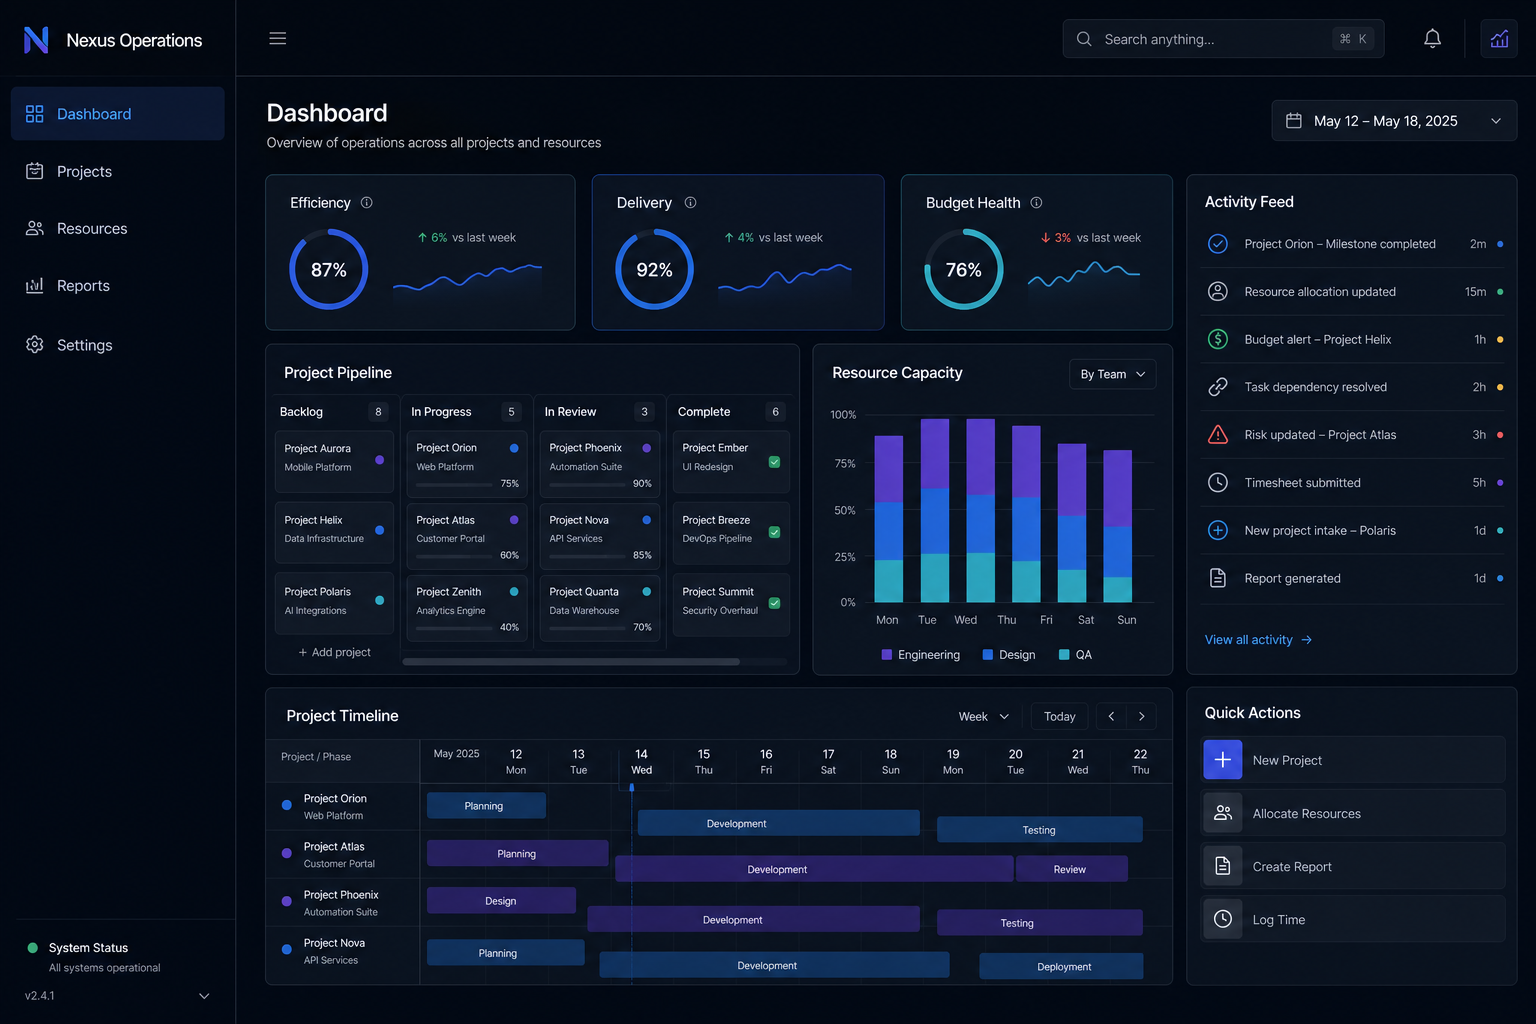
Task: Click Project Orion 75% progress bar
Action: tap(455, 484)
